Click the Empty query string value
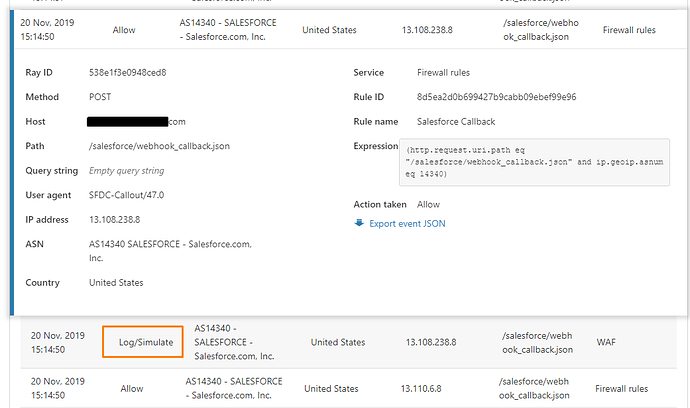Viewport: 690px width, 408px height. 126,171
